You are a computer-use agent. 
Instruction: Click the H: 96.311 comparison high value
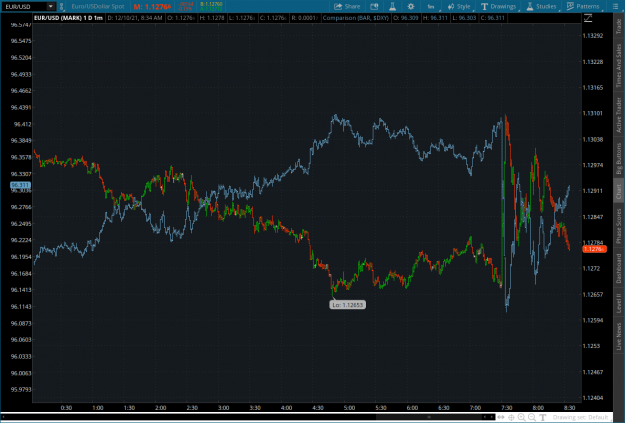point(435,18)
